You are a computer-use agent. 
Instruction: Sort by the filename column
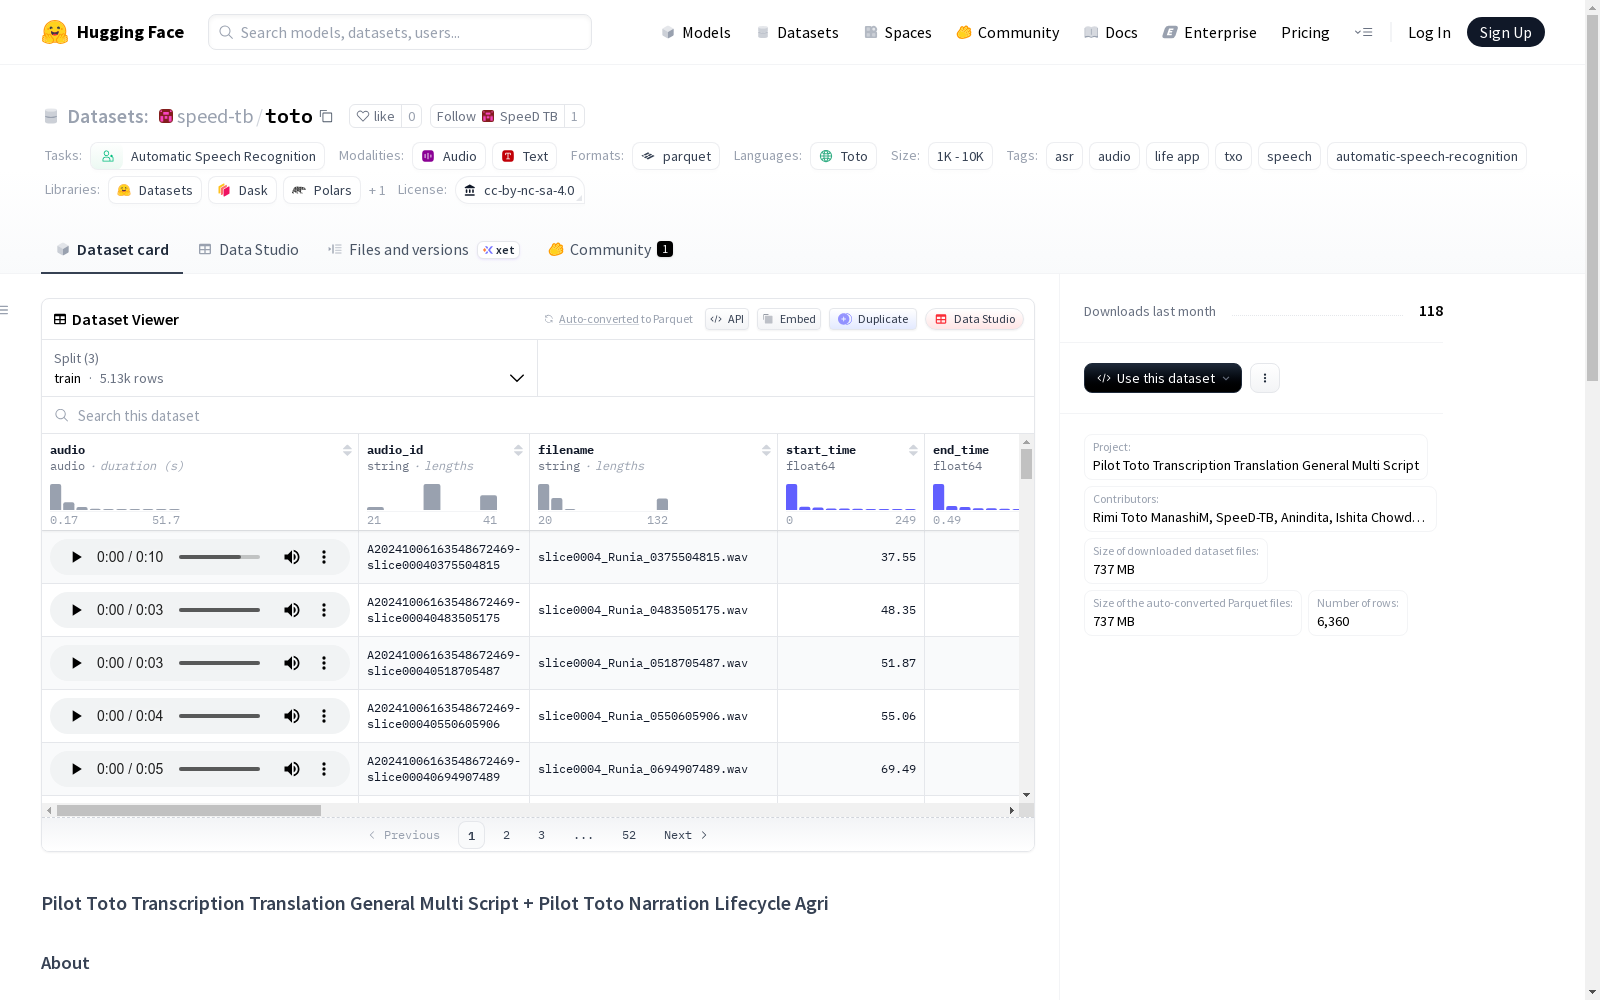(x=766, y=450)
